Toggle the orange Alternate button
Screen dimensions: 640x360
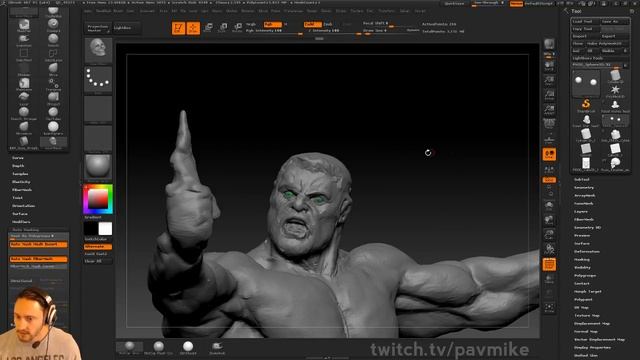[x=98, y=247]
